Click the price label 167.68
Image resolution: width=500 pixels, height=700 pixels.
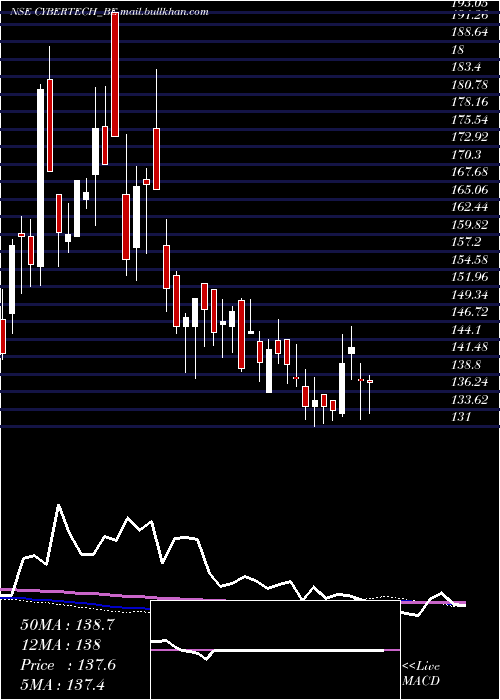[471, 172]
